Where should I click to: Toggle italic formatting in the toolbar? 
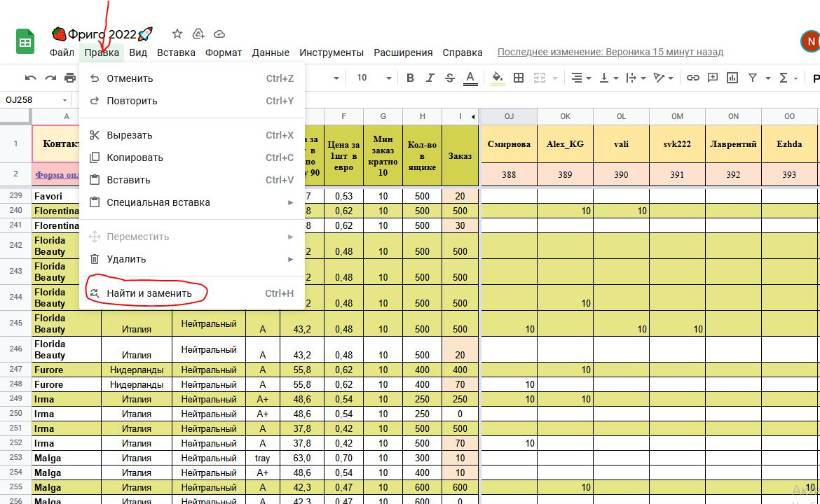coord(430,78)
